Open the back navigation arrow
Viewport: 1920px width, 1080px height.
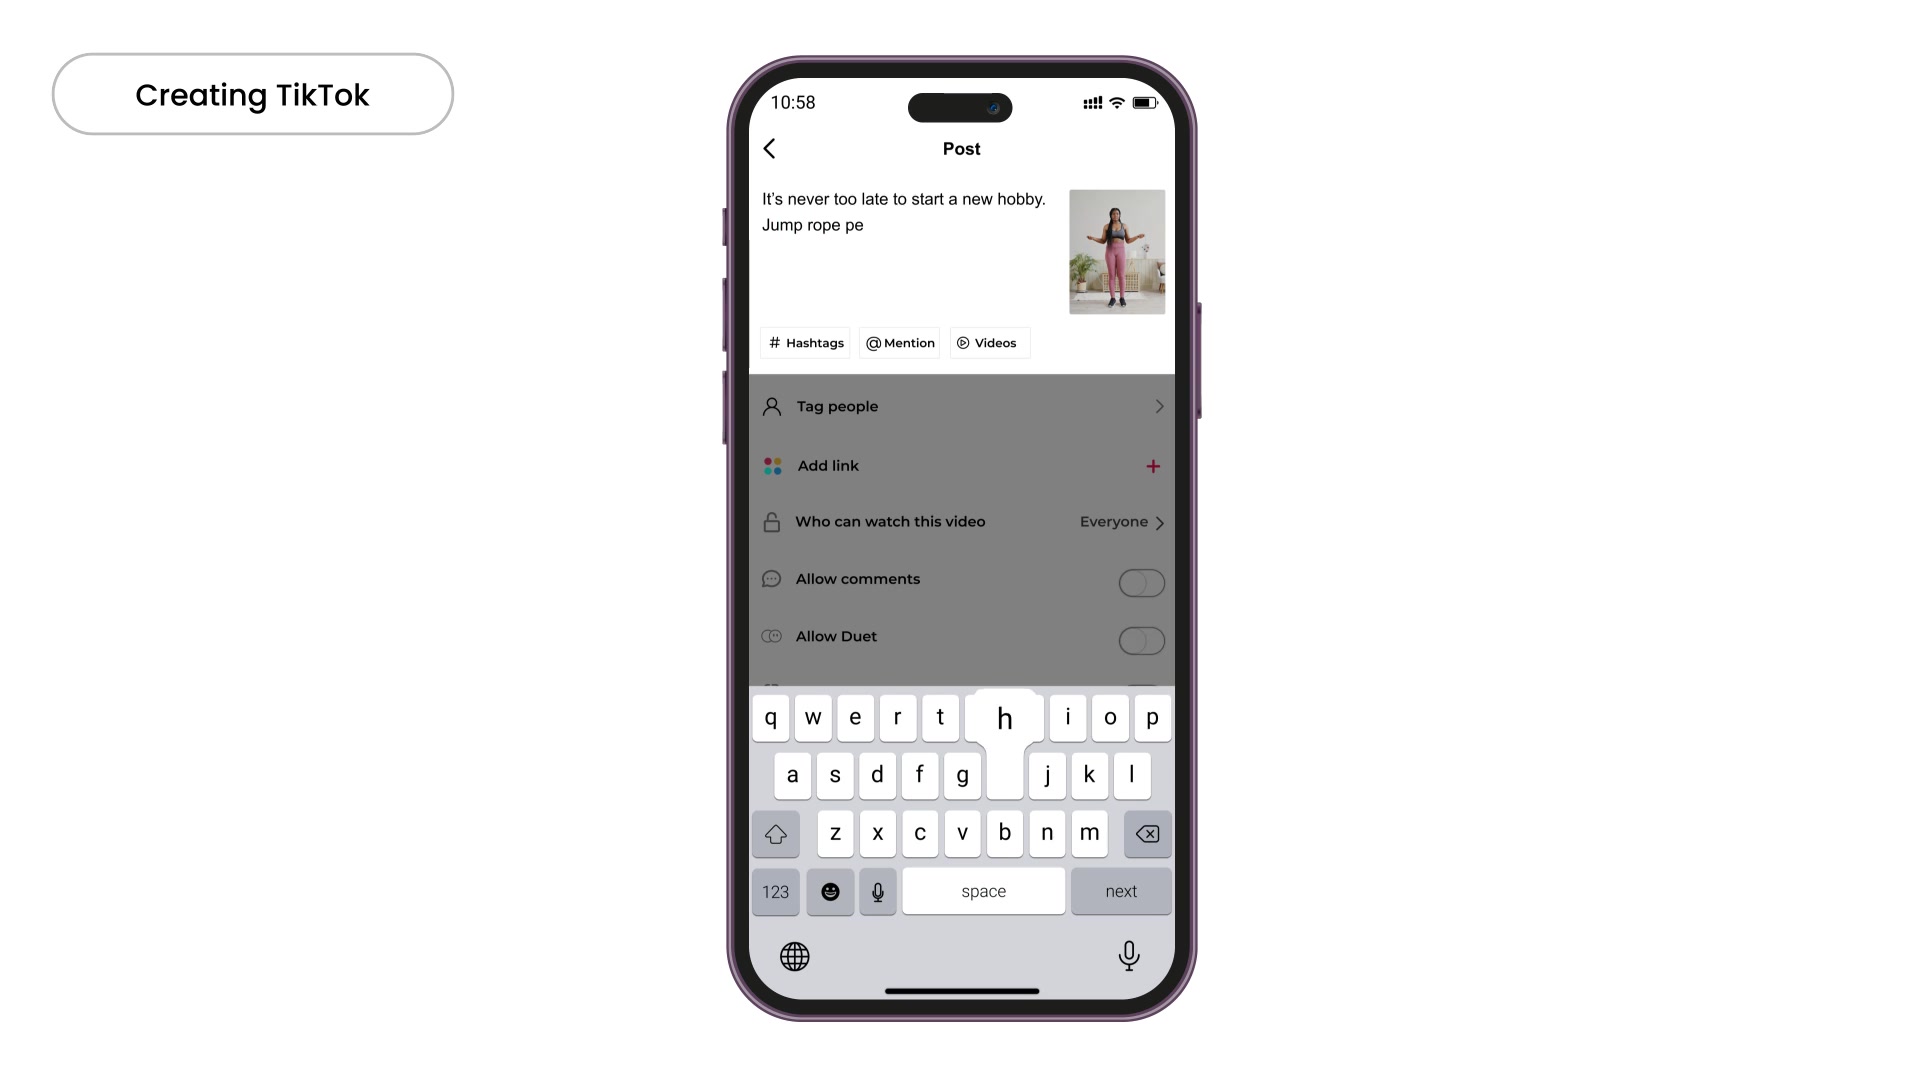click(771, 148)
